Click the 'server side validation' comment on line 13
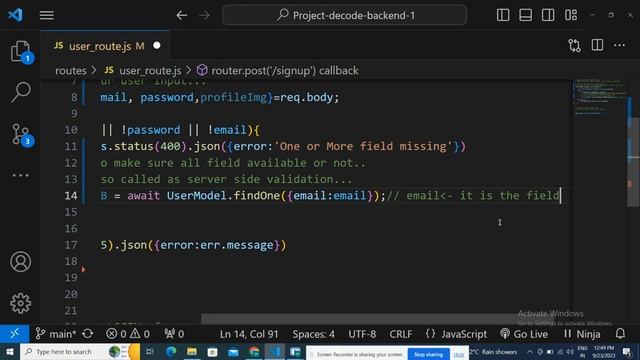This screenshot has height=360, width=640. pyautogui.click(x=267, y=179)
